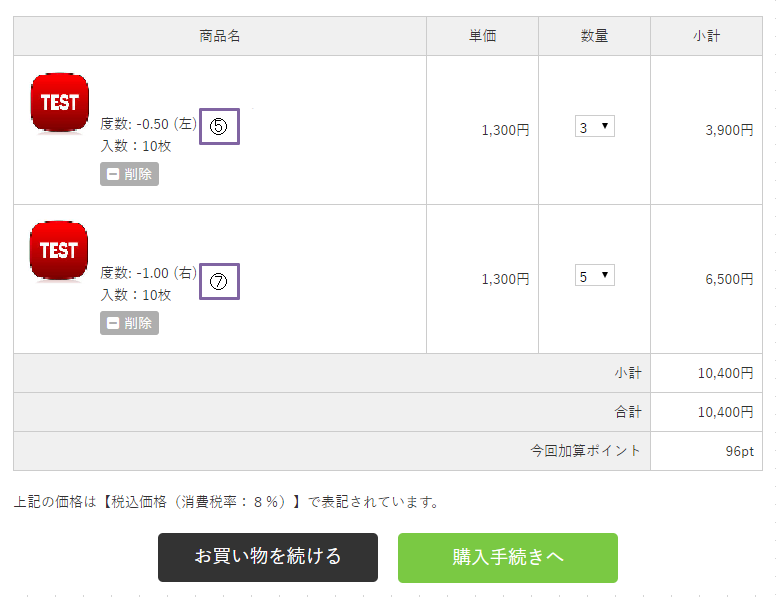776x597 pixels.
Task: Click the circled number ⑦ marker
Action: 219,282
